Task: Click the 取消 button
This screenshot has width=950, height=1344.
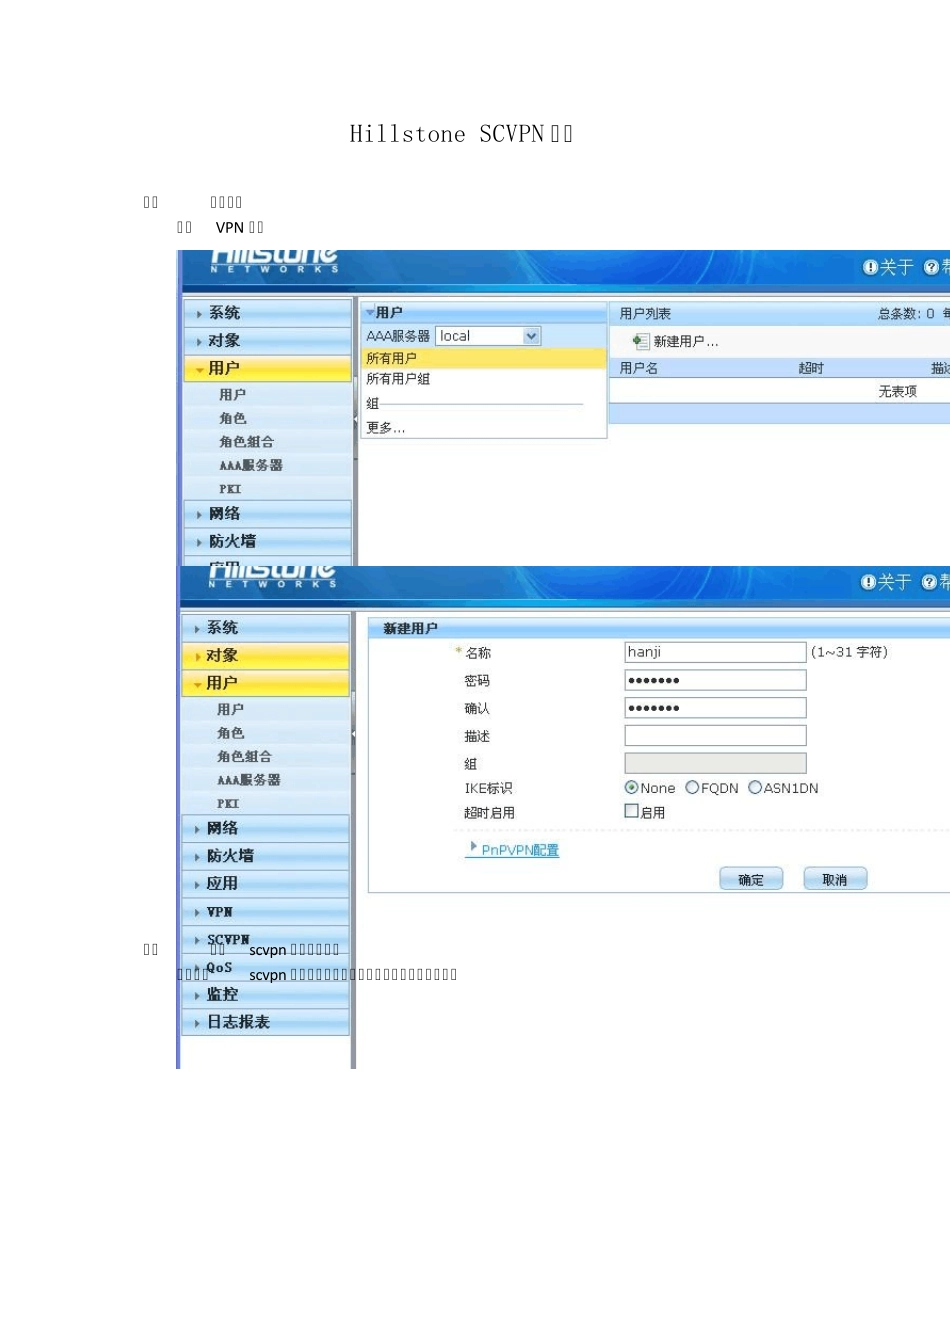Action: pyautogui.click(x=835, y=879)
